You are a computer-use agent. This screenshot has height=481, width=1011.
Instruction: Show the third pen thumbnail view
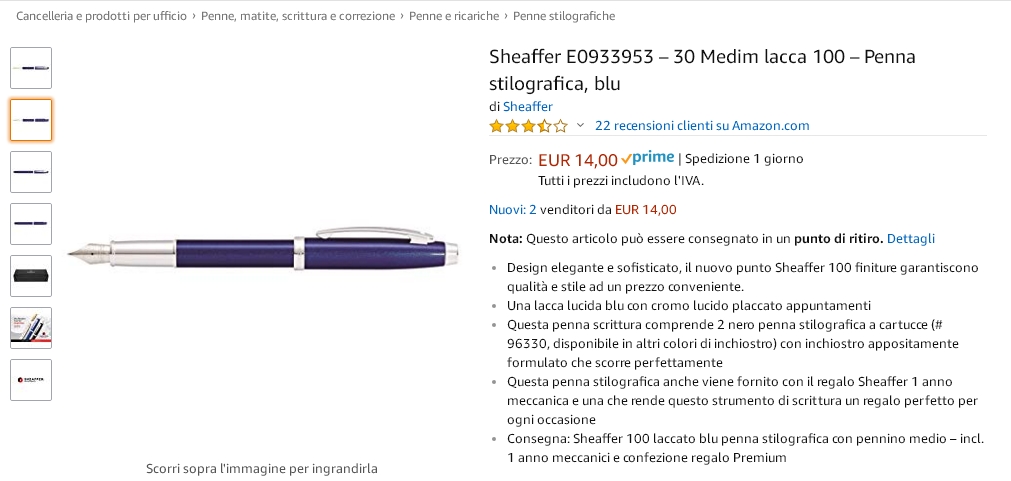point(31,172)
